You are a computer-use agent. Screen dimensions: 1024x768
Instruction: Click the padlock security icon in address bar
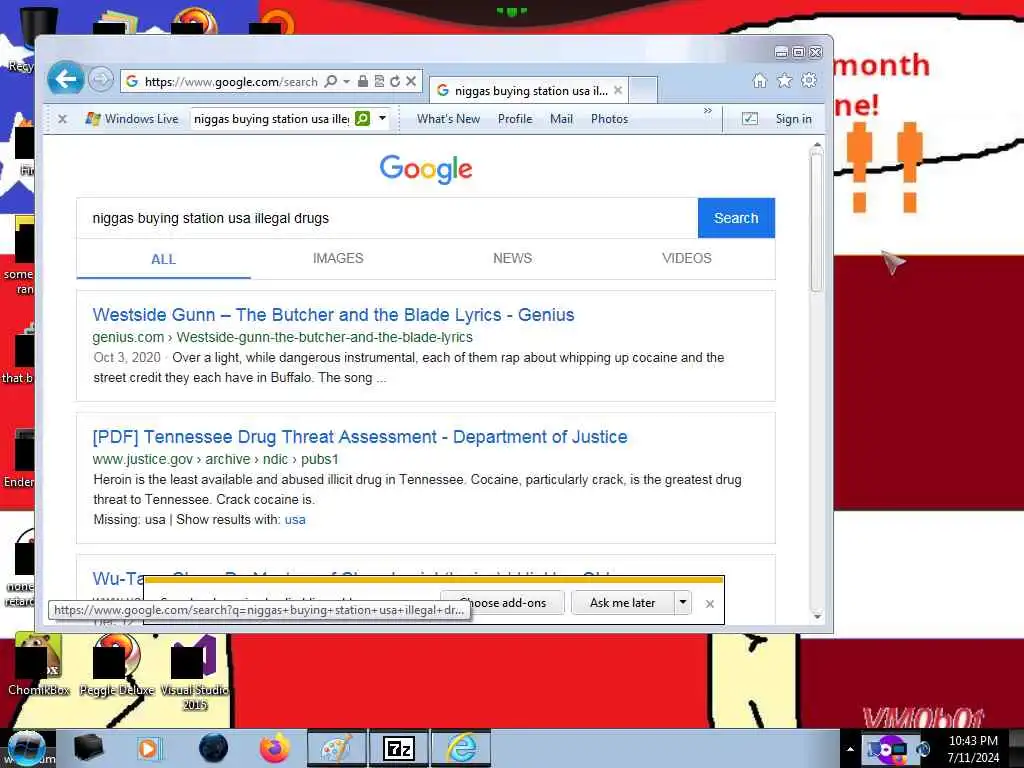click(x=363, y=81)
